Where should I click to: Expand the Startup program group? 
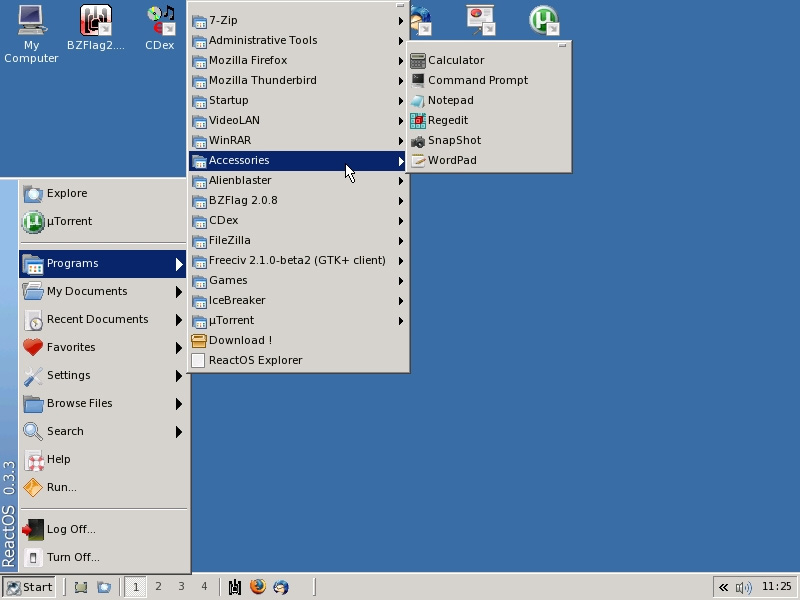(x=298, y=100)
